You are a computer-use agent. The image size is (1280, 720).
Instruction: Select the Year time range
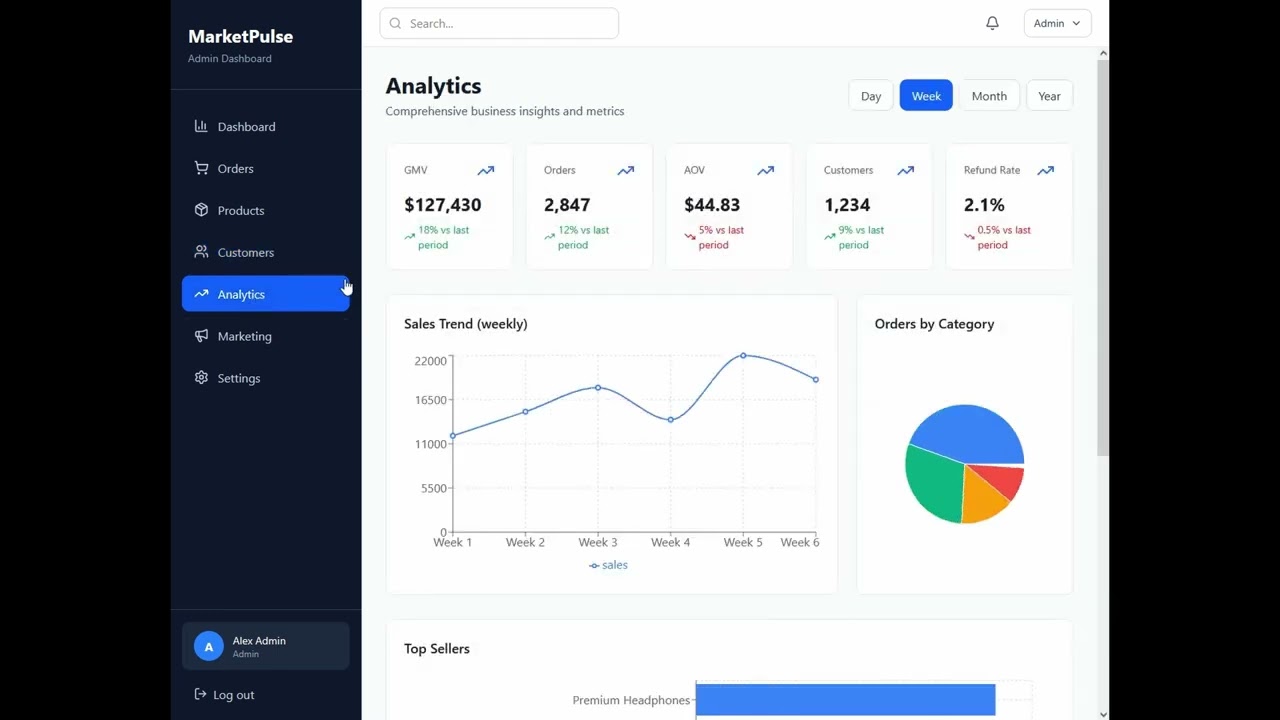[1049, 96]
